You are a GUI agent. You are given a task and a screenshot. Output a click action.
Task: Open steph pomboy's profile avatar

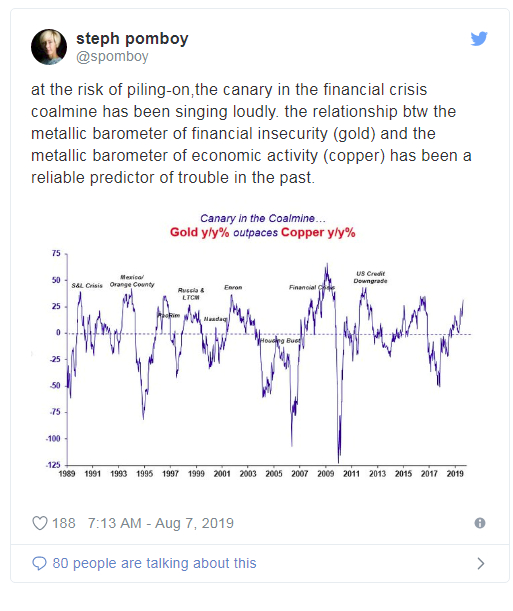click(x=49, y=47)
